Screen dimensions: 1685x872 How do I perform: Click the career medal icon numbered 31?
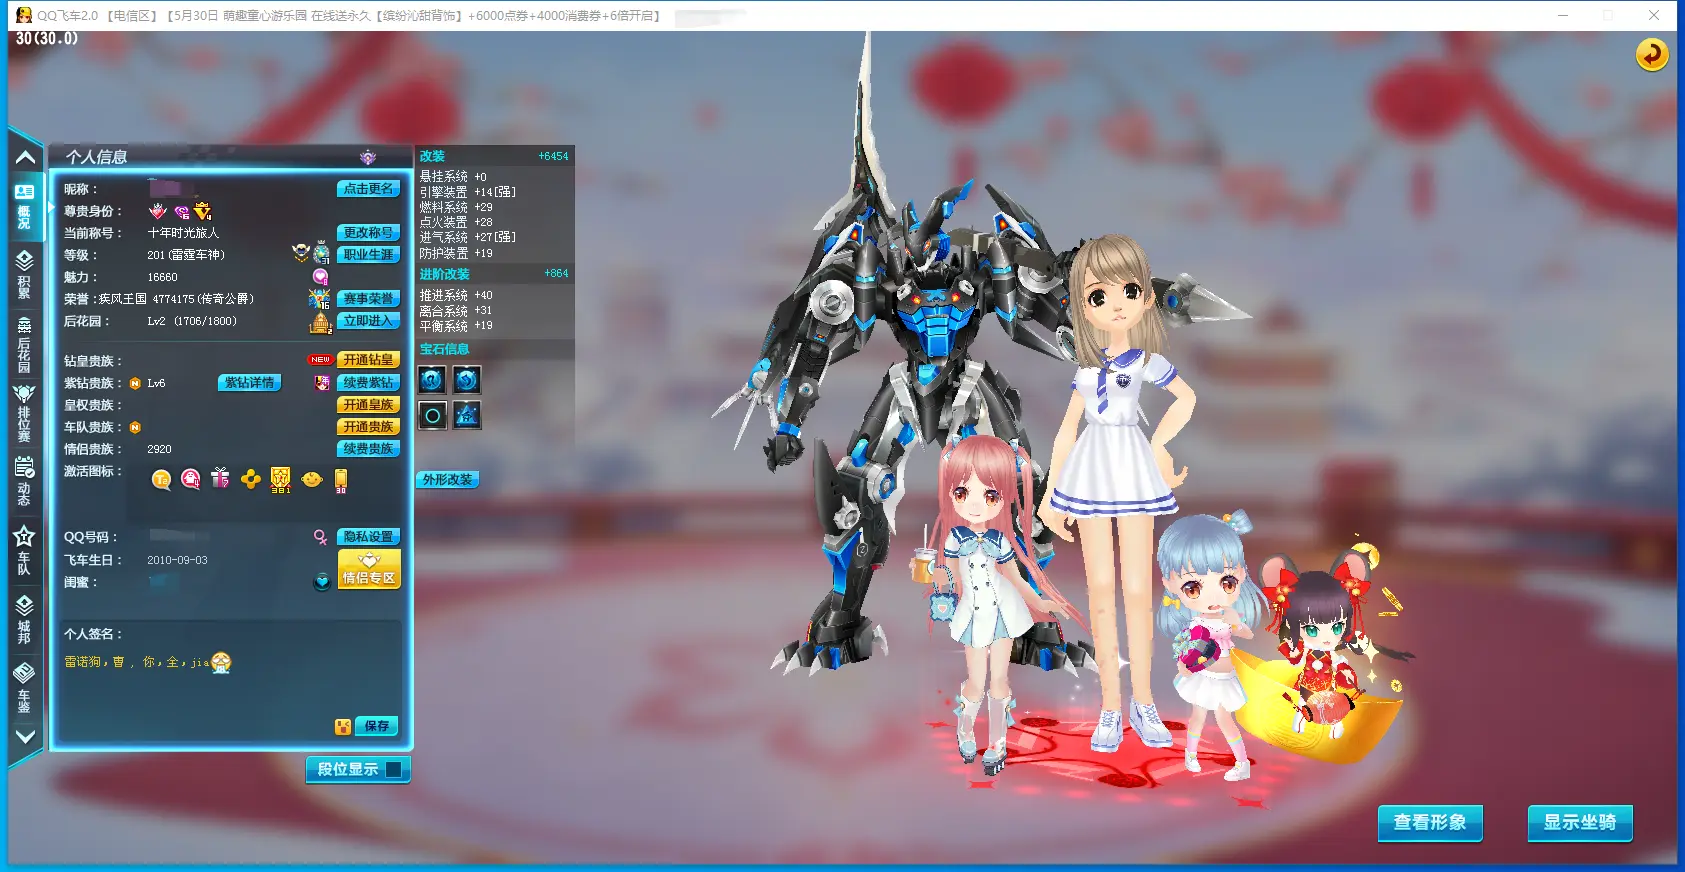click(x=321, y=253)
